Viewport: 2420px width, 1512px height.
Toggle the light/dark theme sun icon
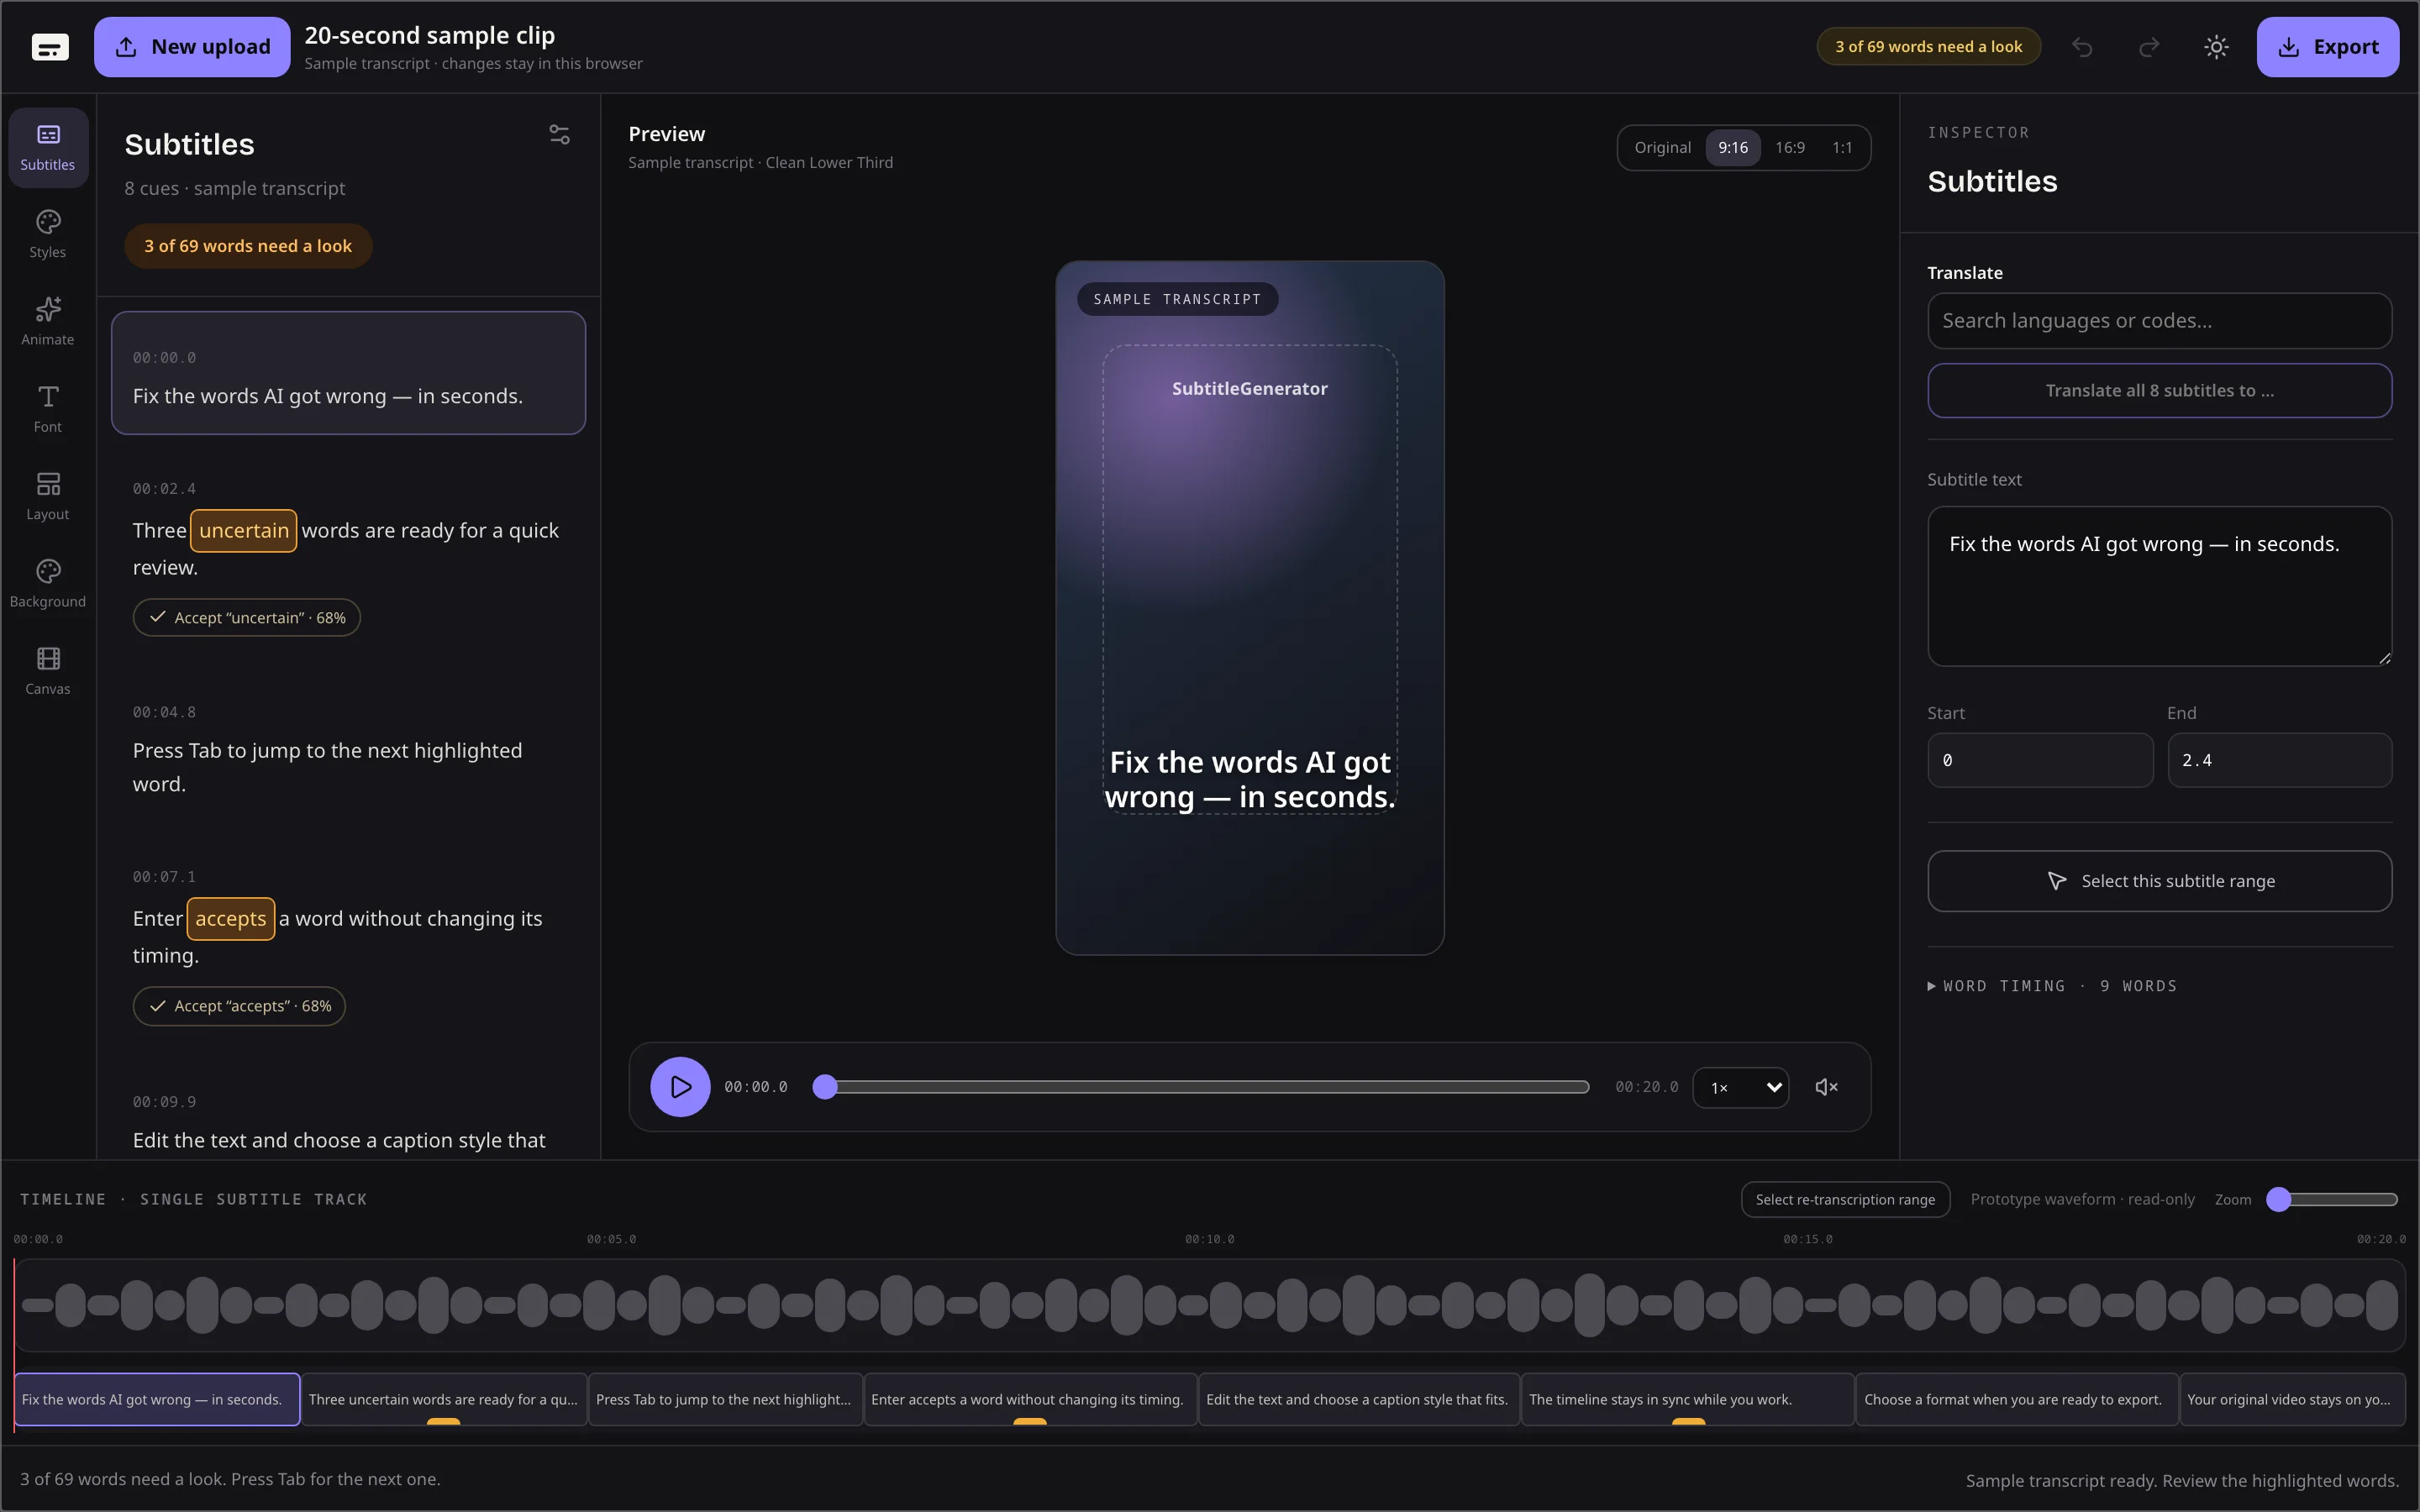[2216, 47]
